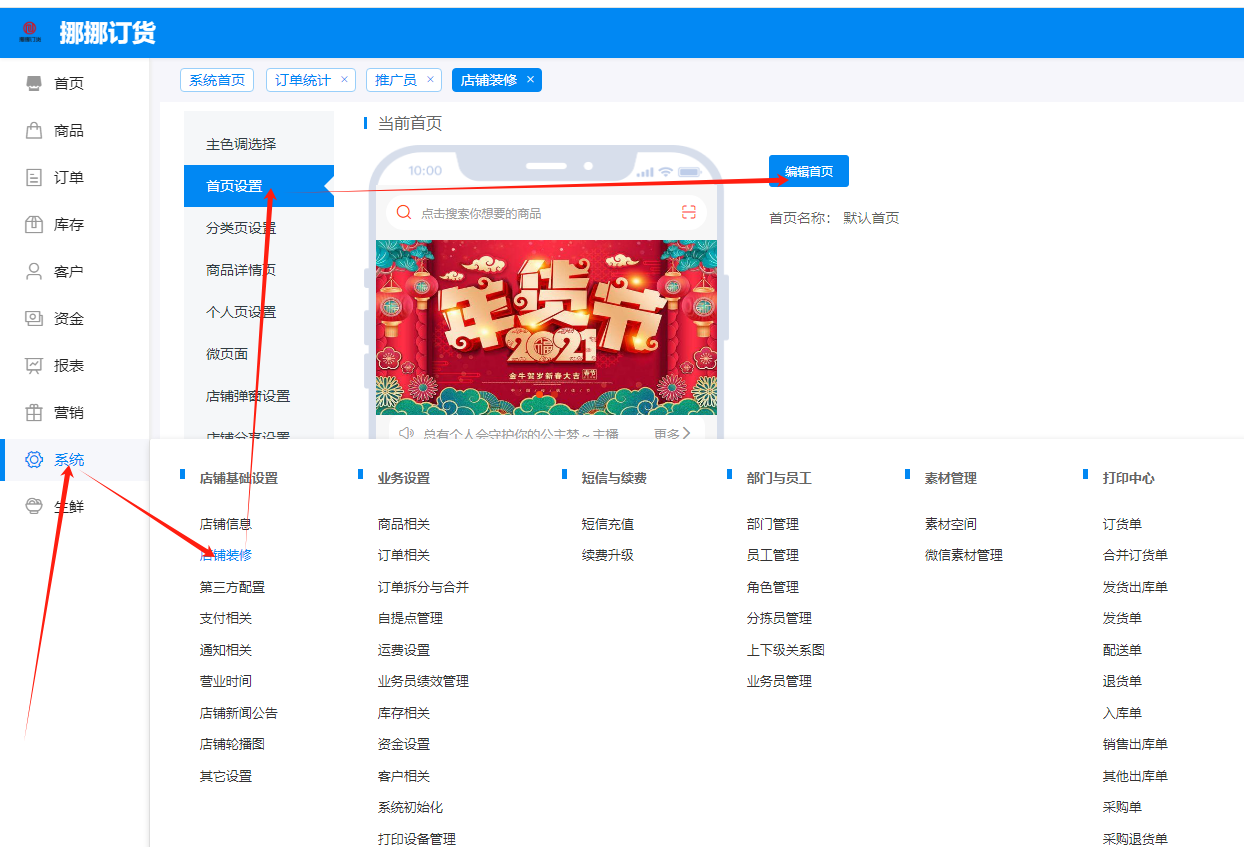Viewport: 1244px width, 847px height.
Task: Select the 订单 order list icon
Action: click(34, 177)
